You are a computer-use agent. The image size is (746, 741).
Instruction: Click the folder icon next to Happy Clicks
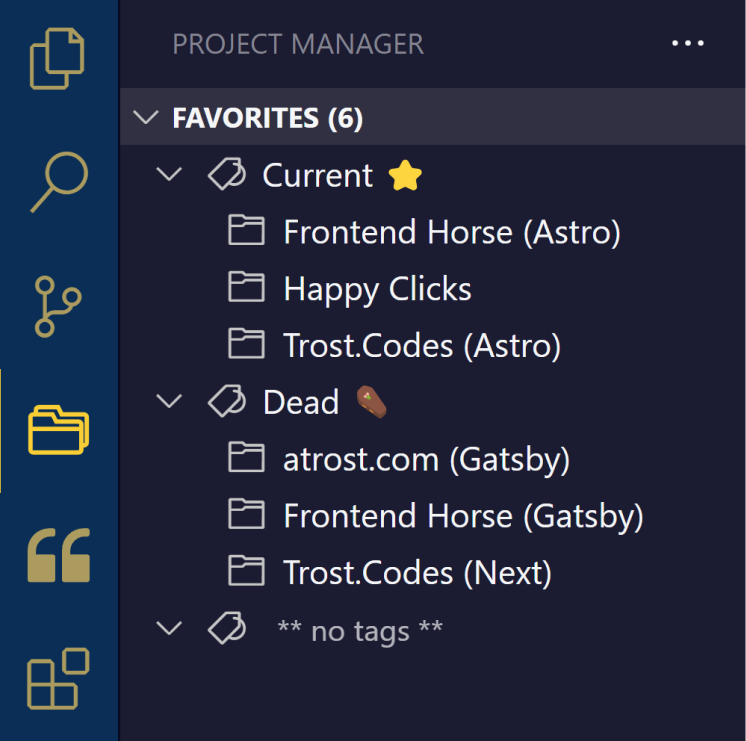(x=246, y=287)
